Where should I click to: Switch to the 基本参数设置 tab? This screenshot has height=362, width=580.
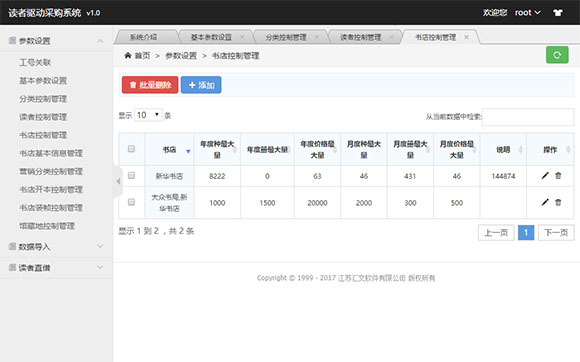click(211, 37)
